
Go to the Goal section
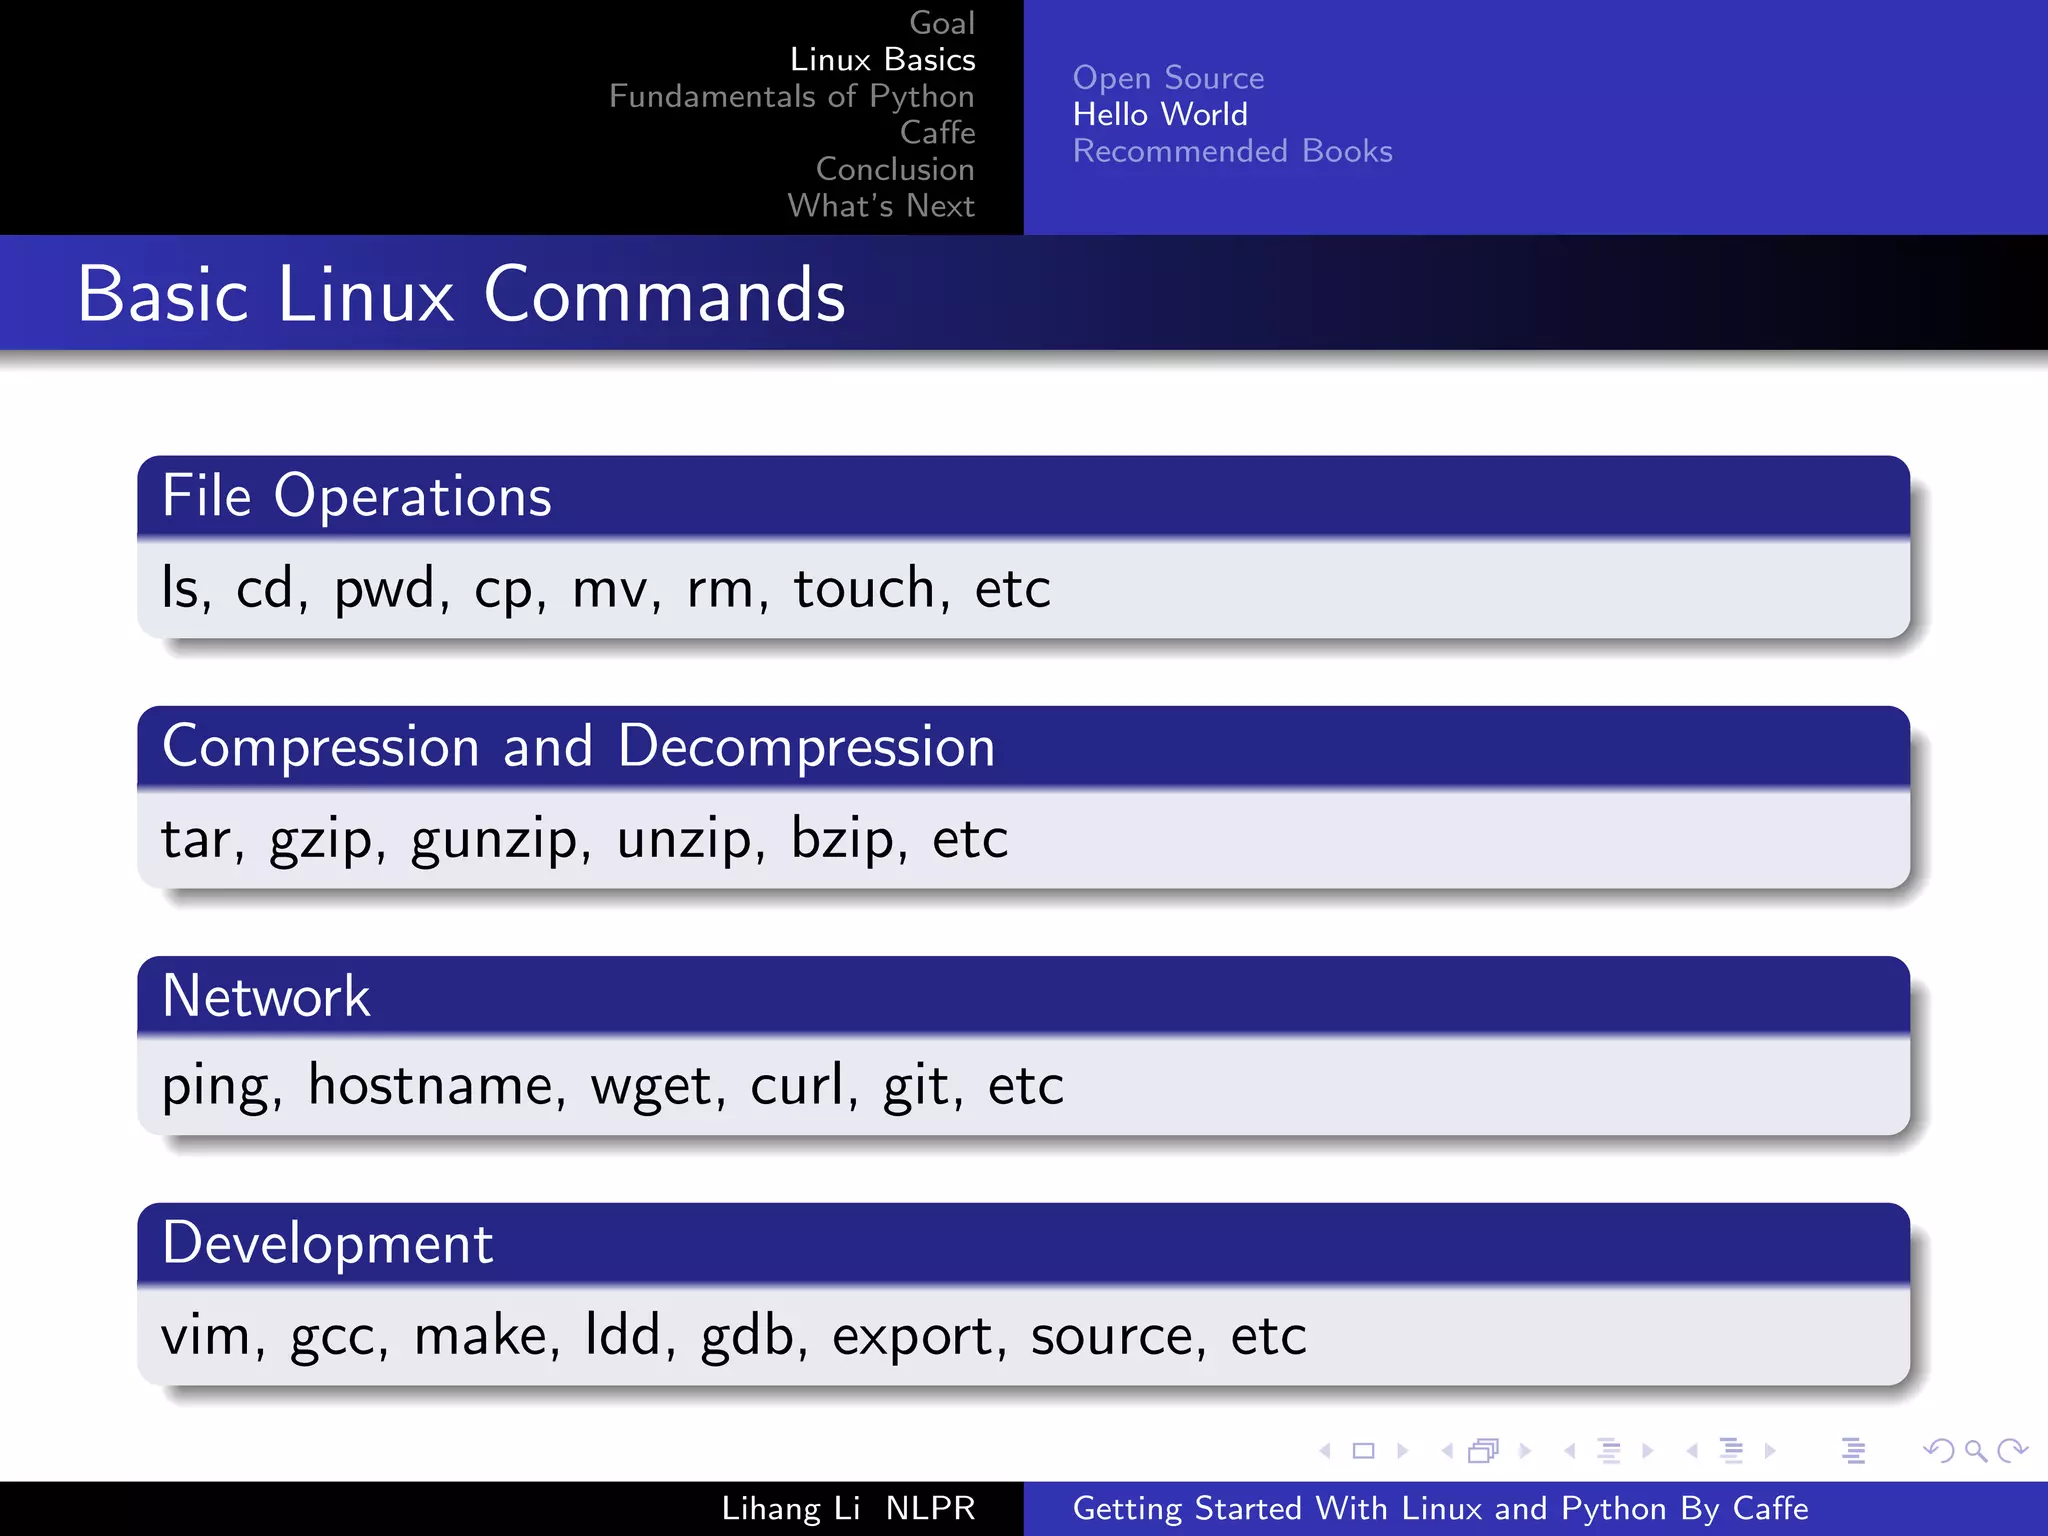(x=942, y=23)
